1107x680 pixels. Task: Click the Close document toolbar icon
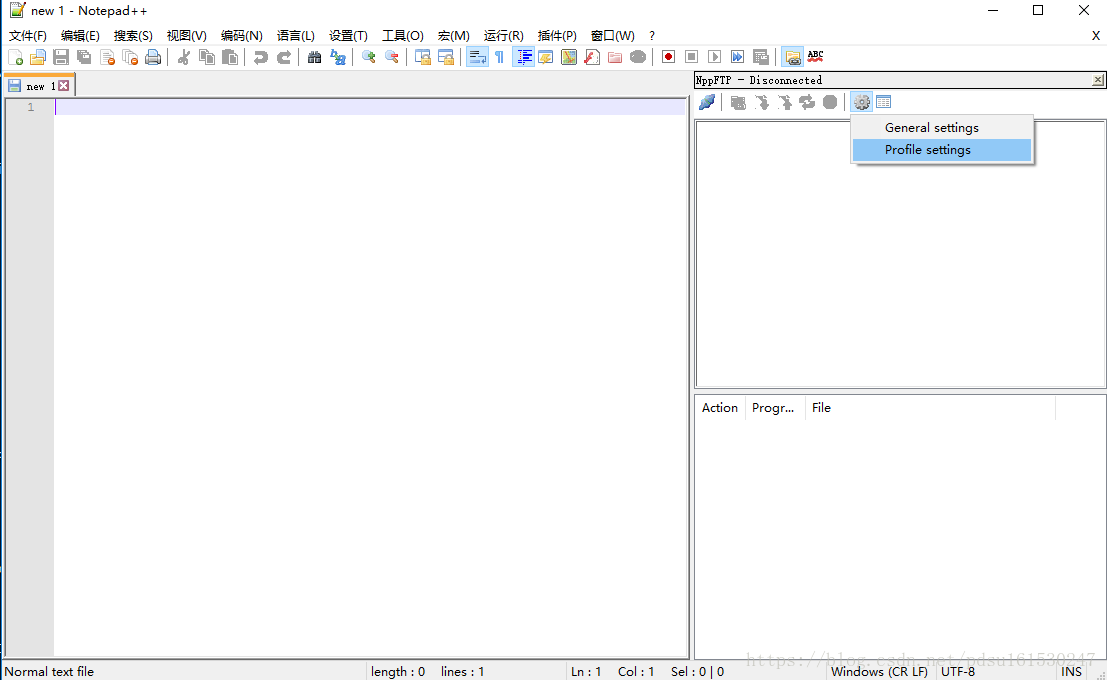pyautogui.click(x=107, y=57)
